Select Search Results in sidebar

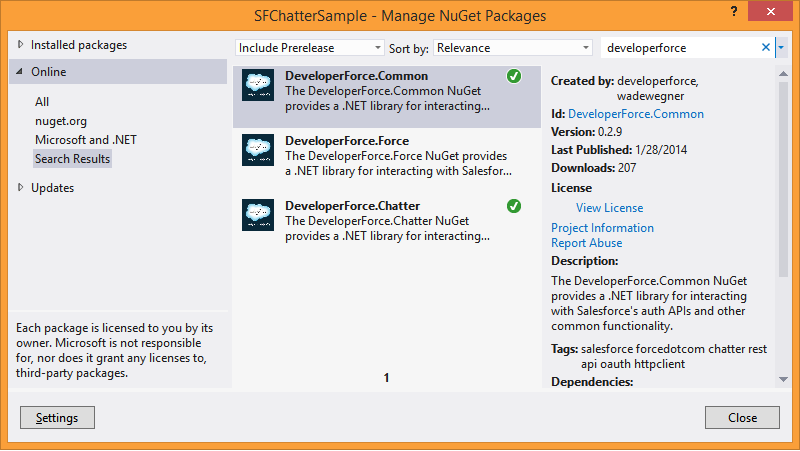(72, 159)
